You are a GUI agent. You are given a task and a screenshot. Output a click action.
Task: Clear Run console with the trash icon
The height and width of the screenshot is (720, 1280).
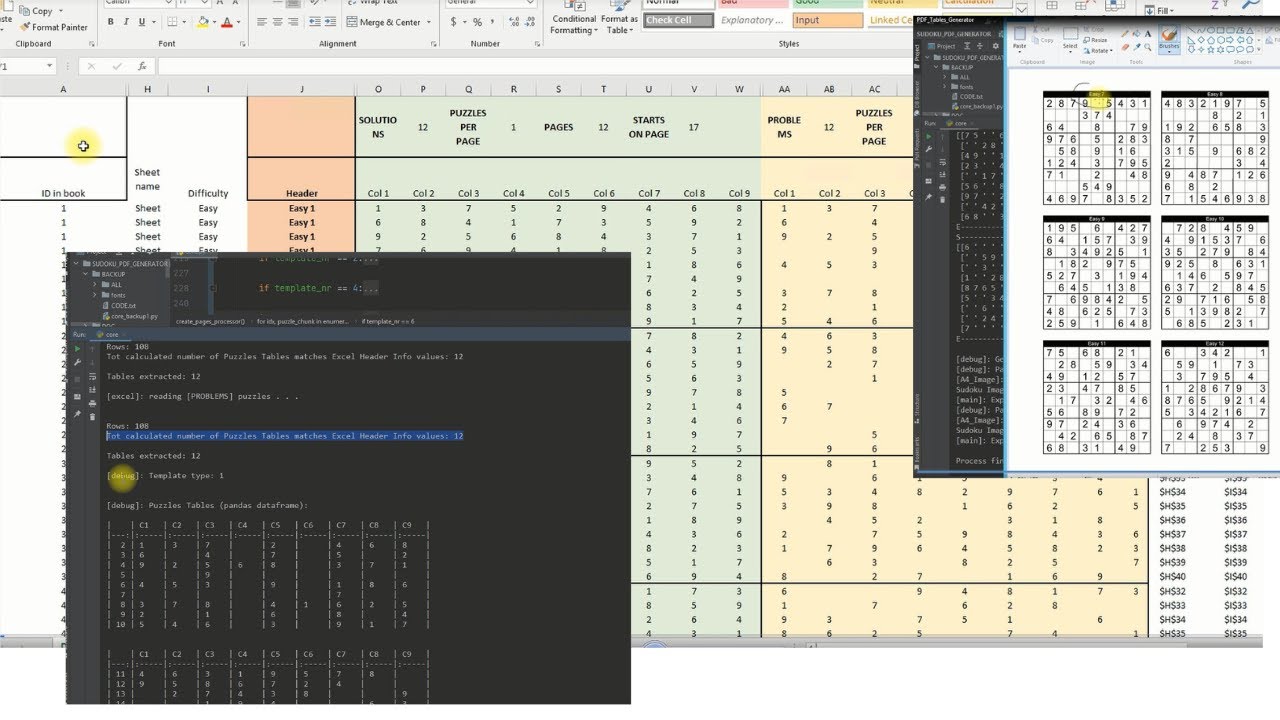pos(92,416)
